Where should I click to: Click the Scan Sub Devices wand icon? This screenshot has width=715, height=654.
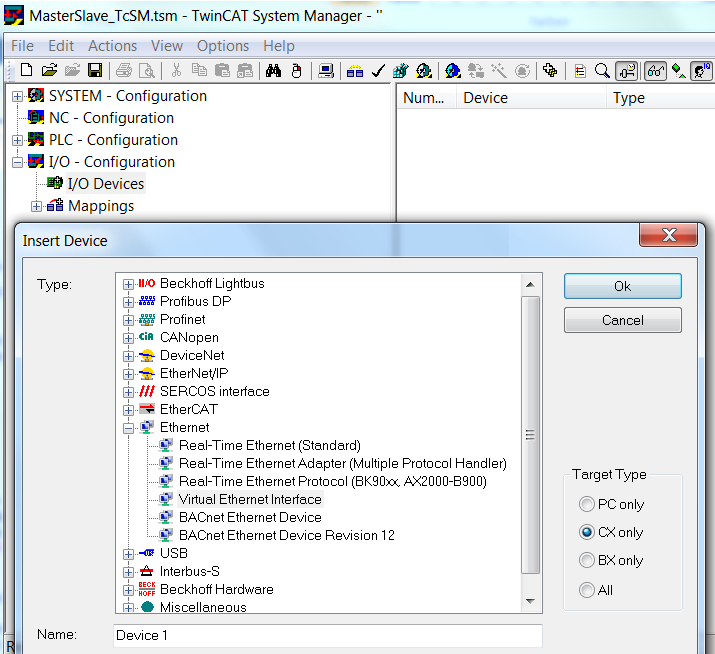pos(499,71)
